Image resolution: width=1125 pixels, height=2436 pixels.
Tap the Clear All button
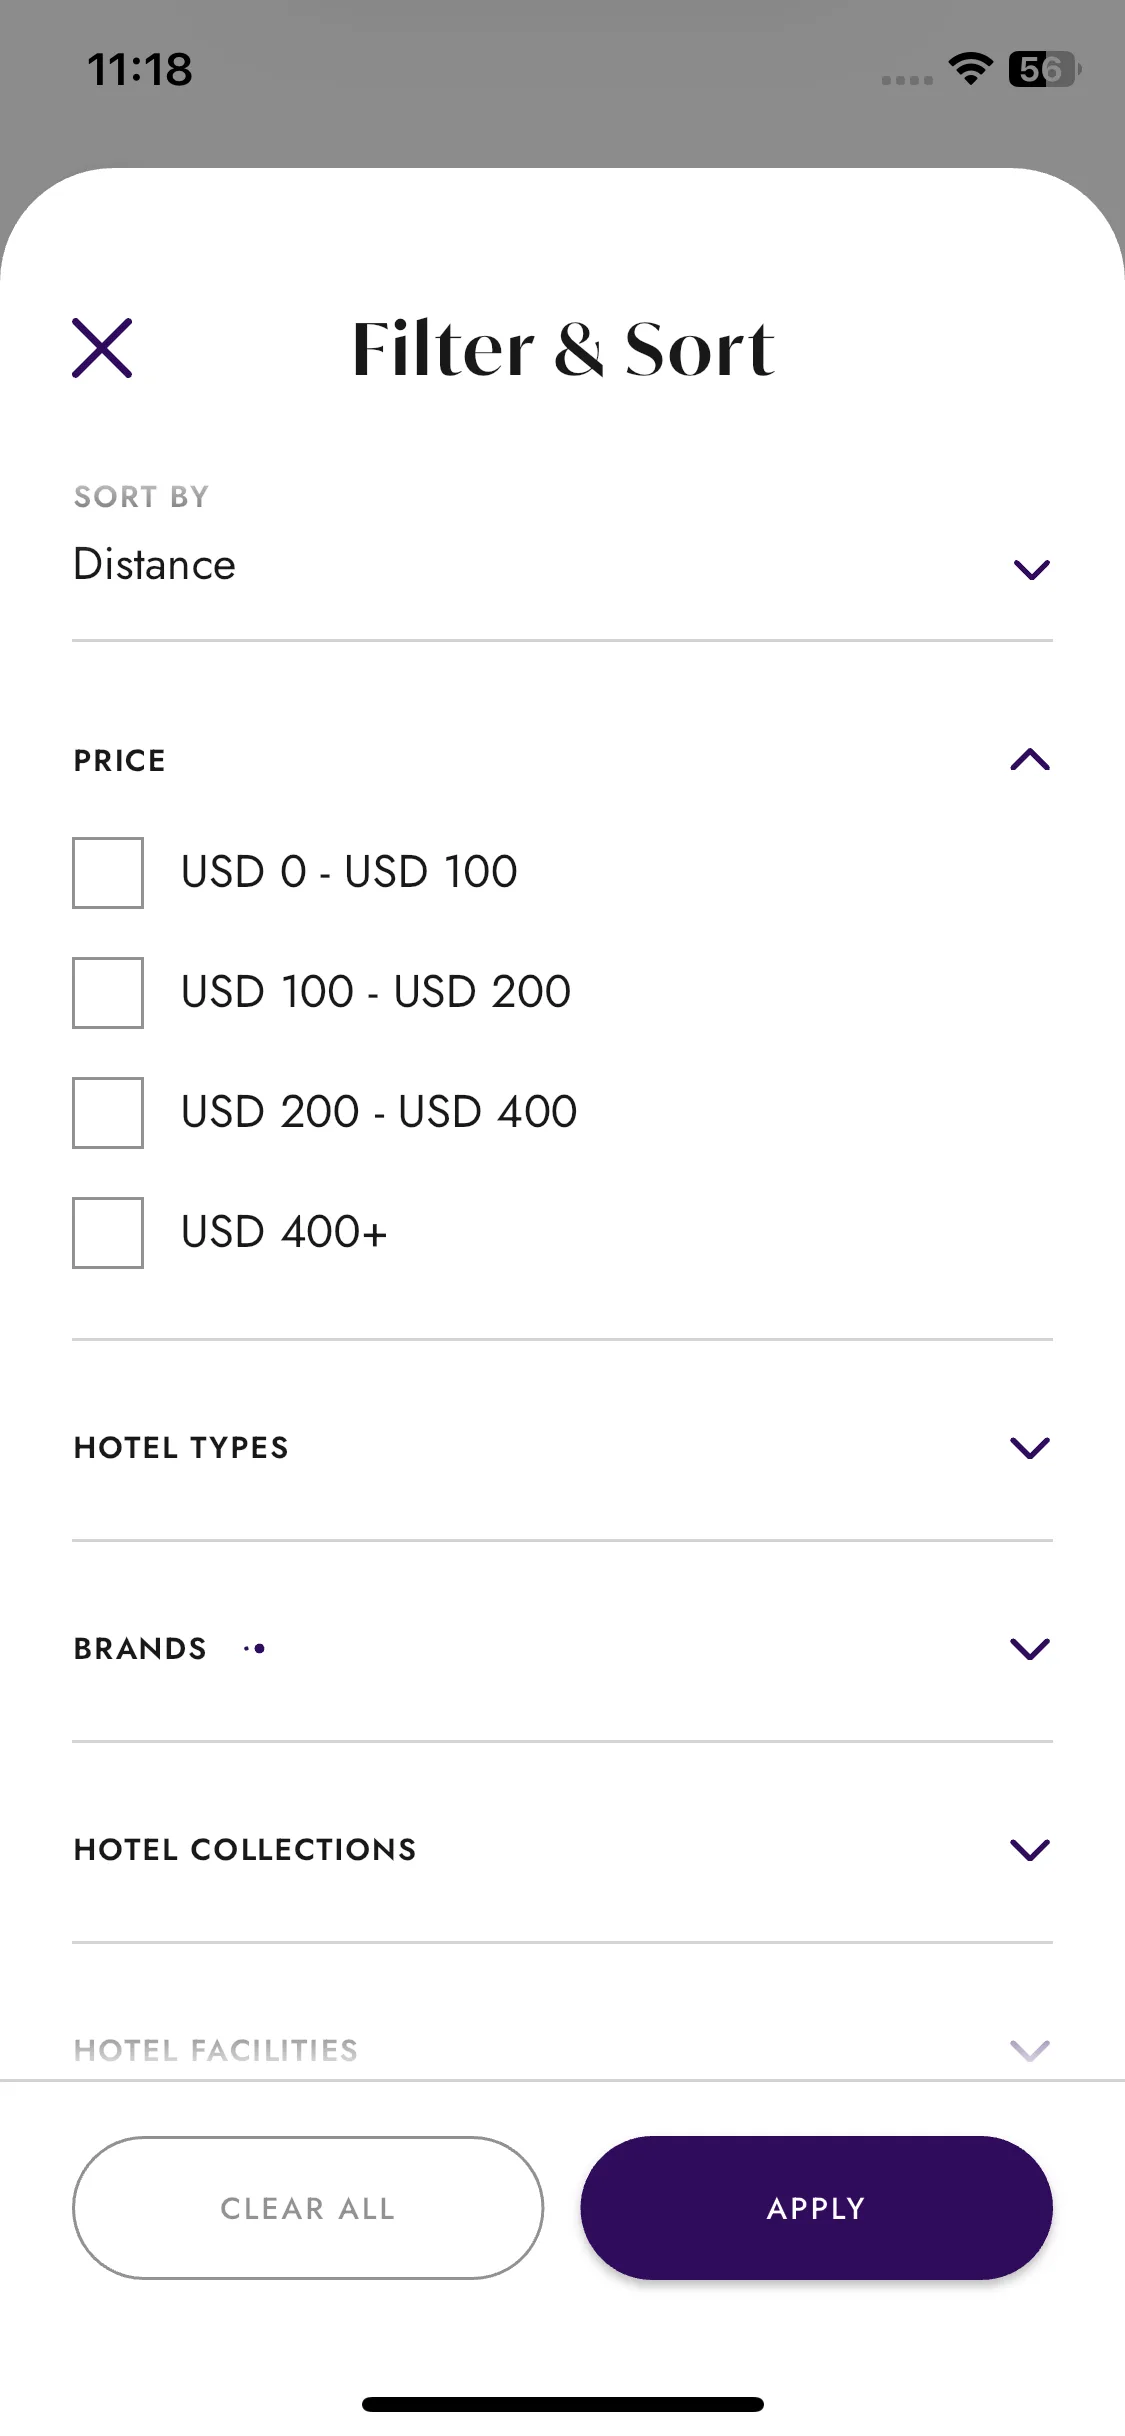[x=308, y=2208]
